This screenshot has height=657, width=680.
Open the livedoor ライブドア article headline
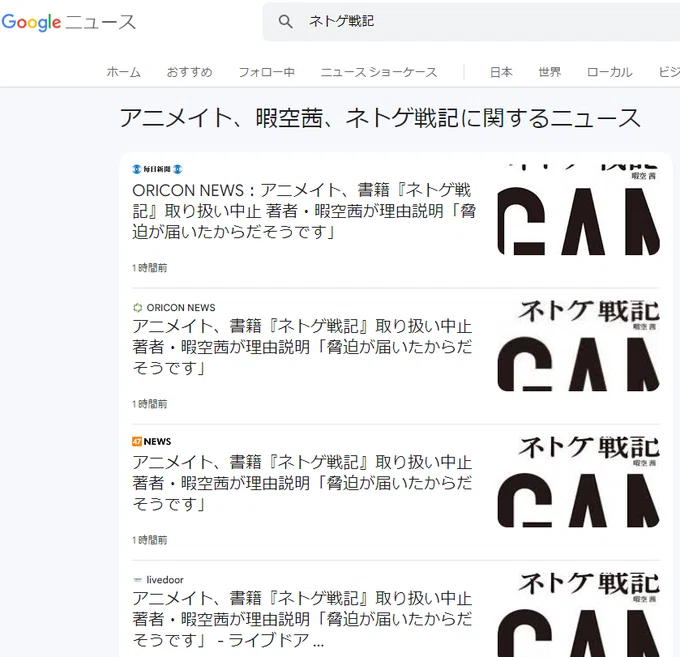302,619
